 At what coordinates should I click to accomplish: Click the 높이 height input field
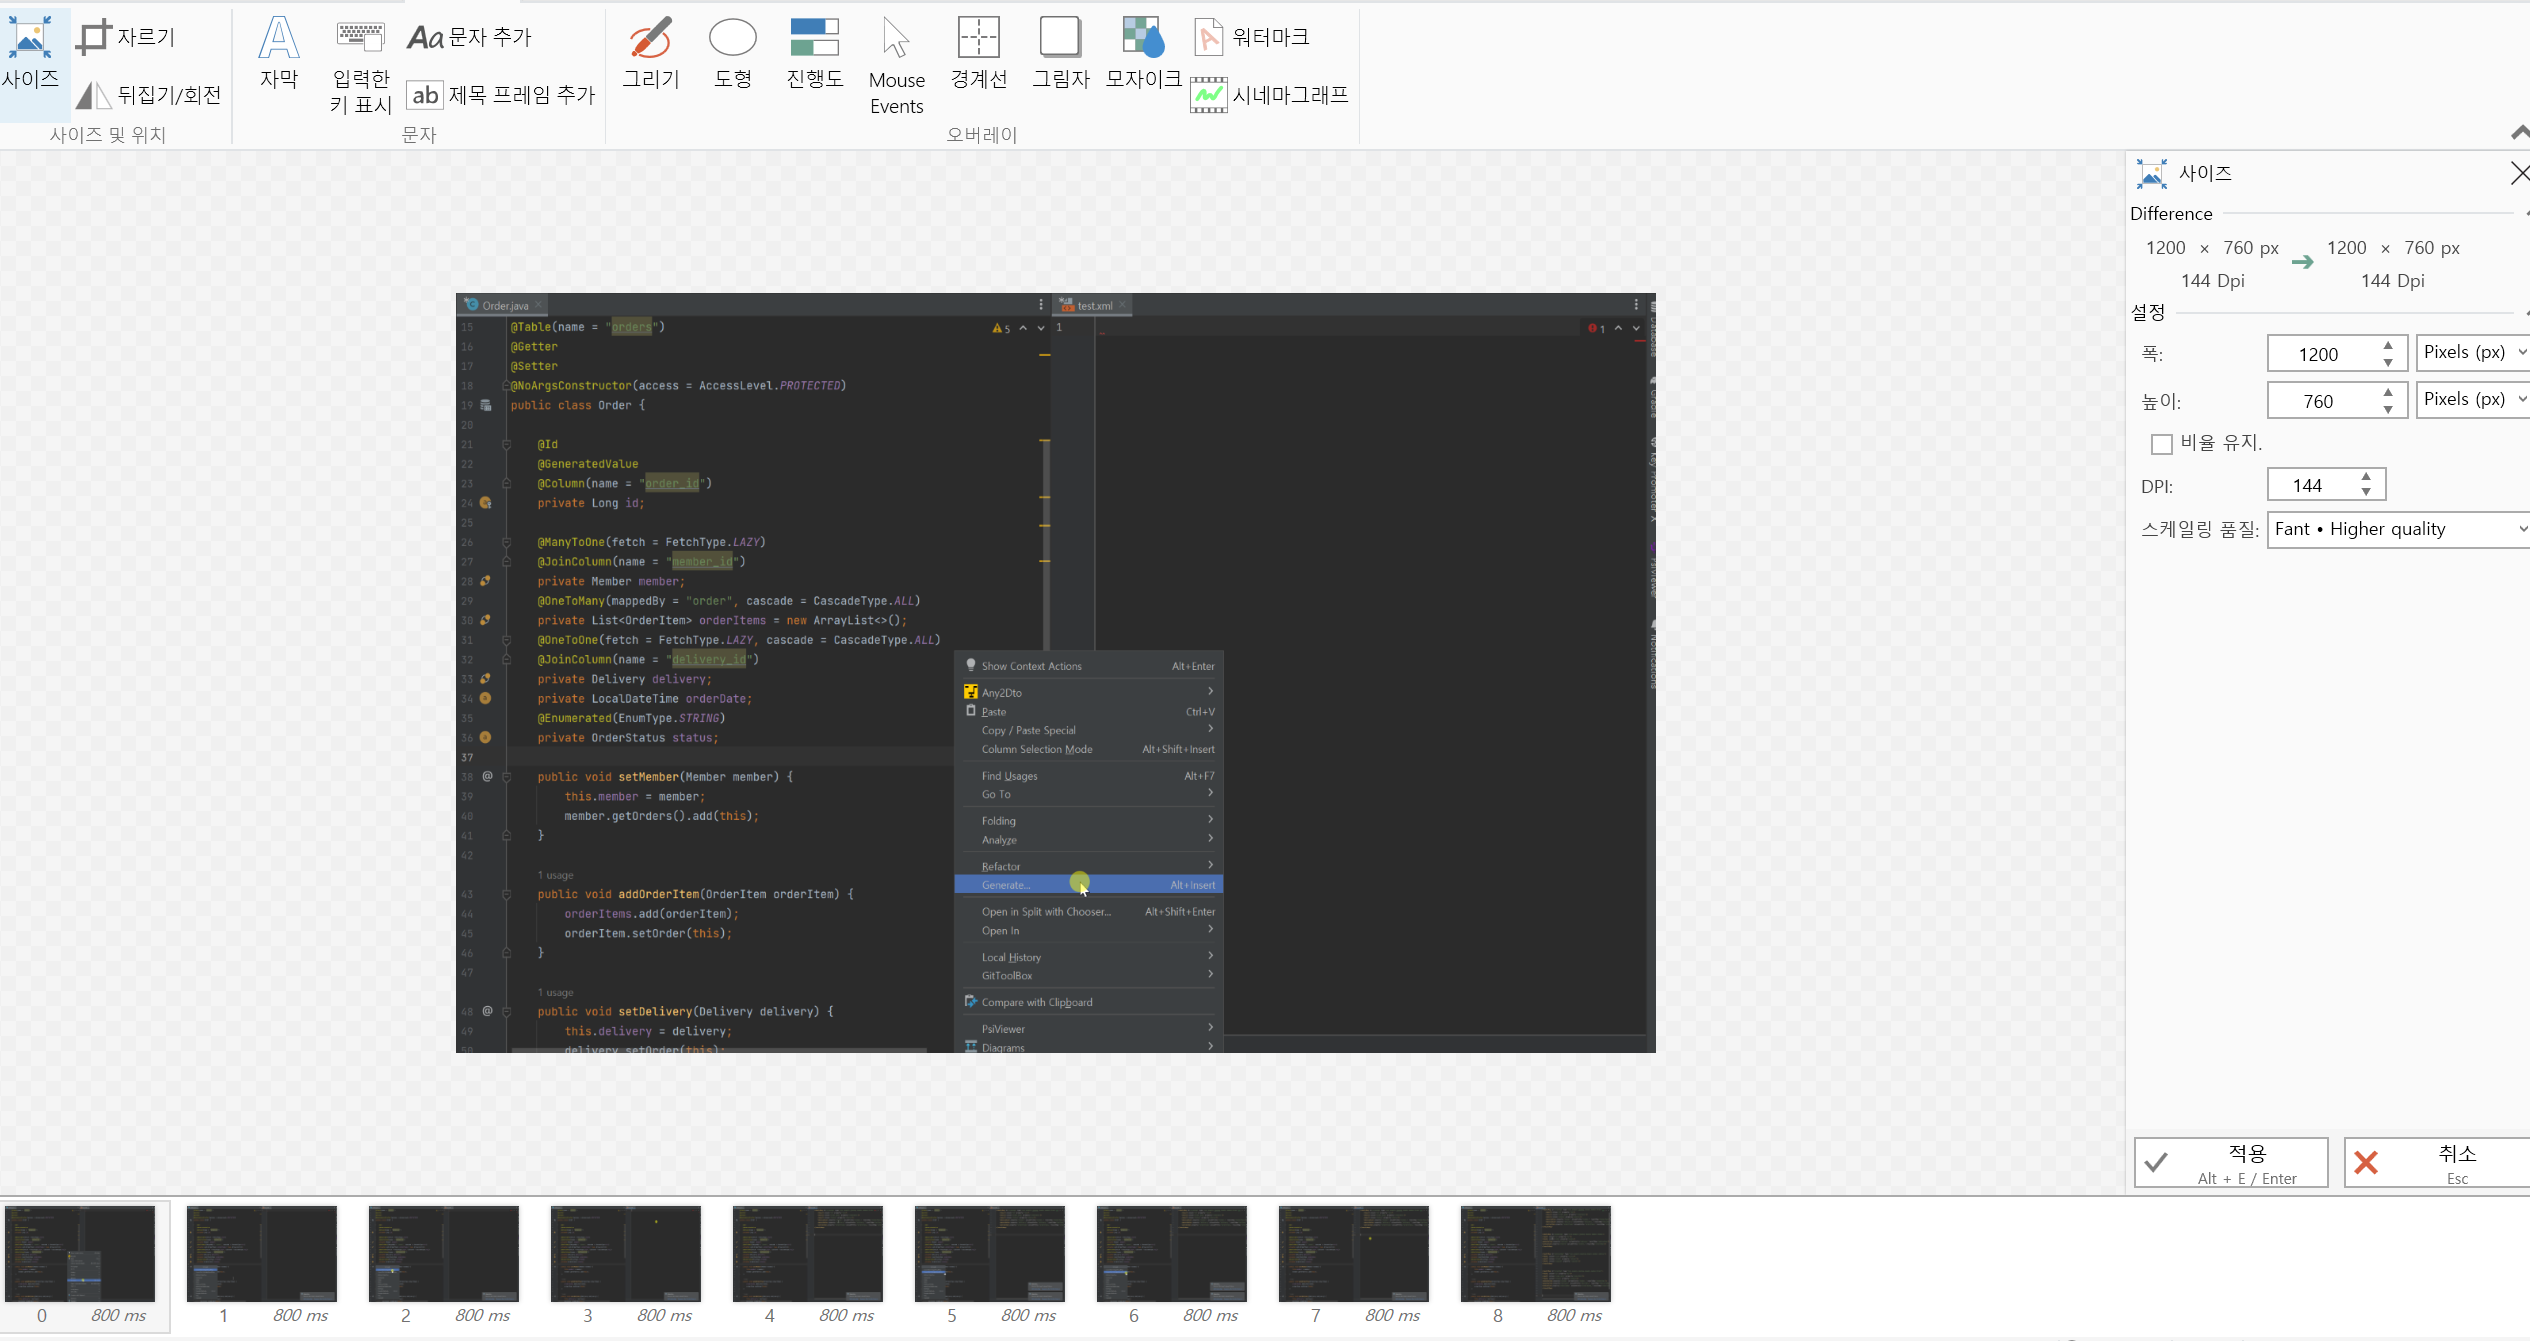[2318, 401]
